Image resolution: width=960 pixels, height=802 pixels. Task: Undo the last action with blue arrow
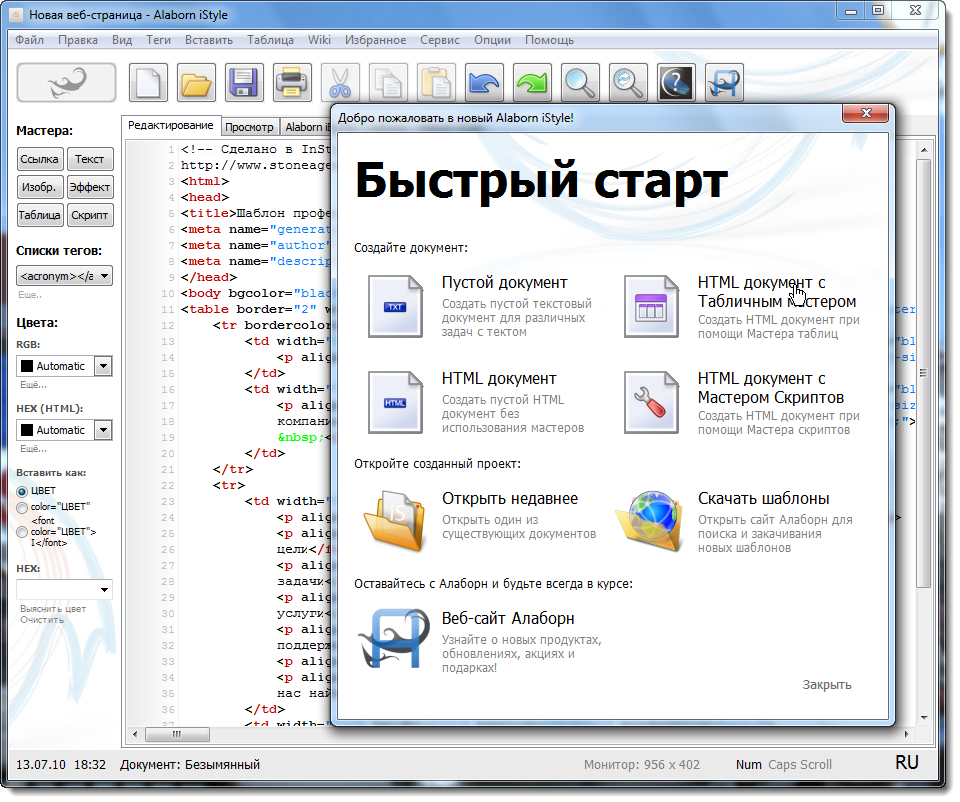pyautogui.click(x=484, y=82)
